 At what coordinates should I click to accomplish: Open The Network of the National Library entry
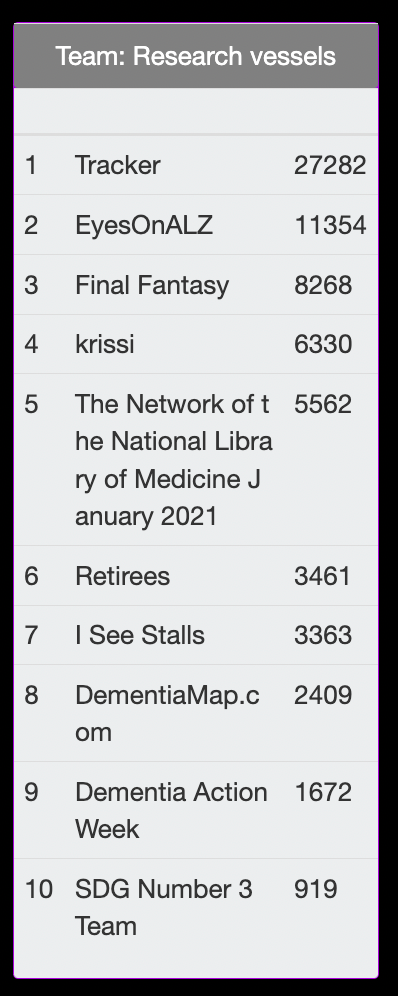click(173, 459)
